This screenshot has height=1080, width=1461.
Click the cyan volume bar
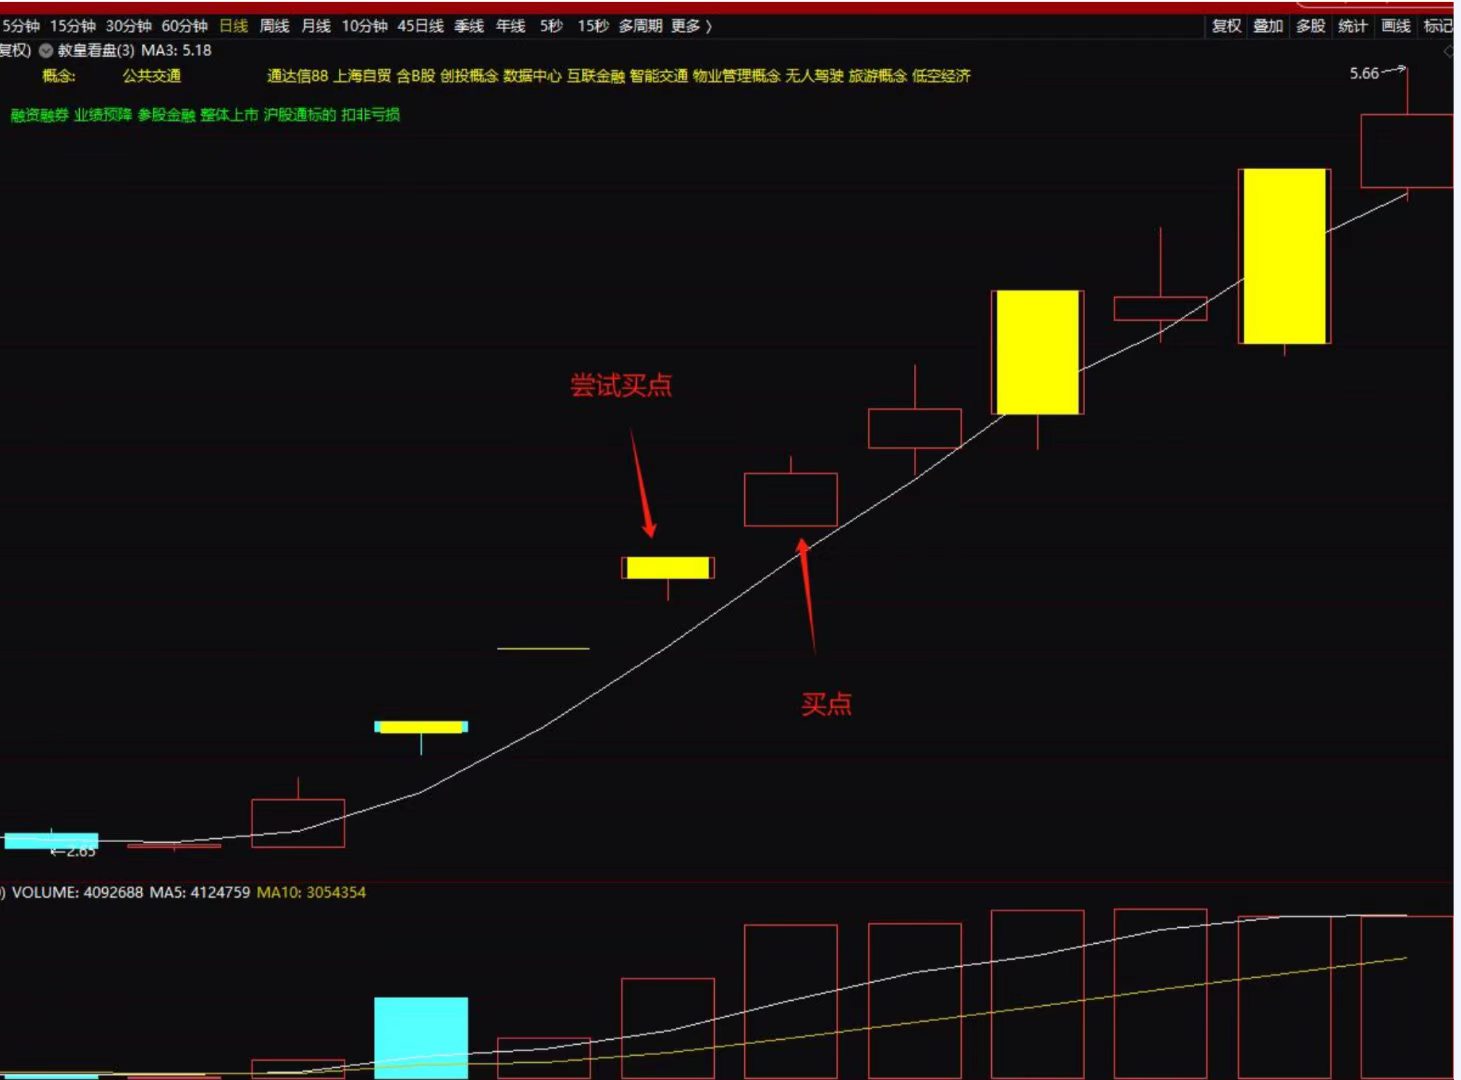(x=421, y=1036)
